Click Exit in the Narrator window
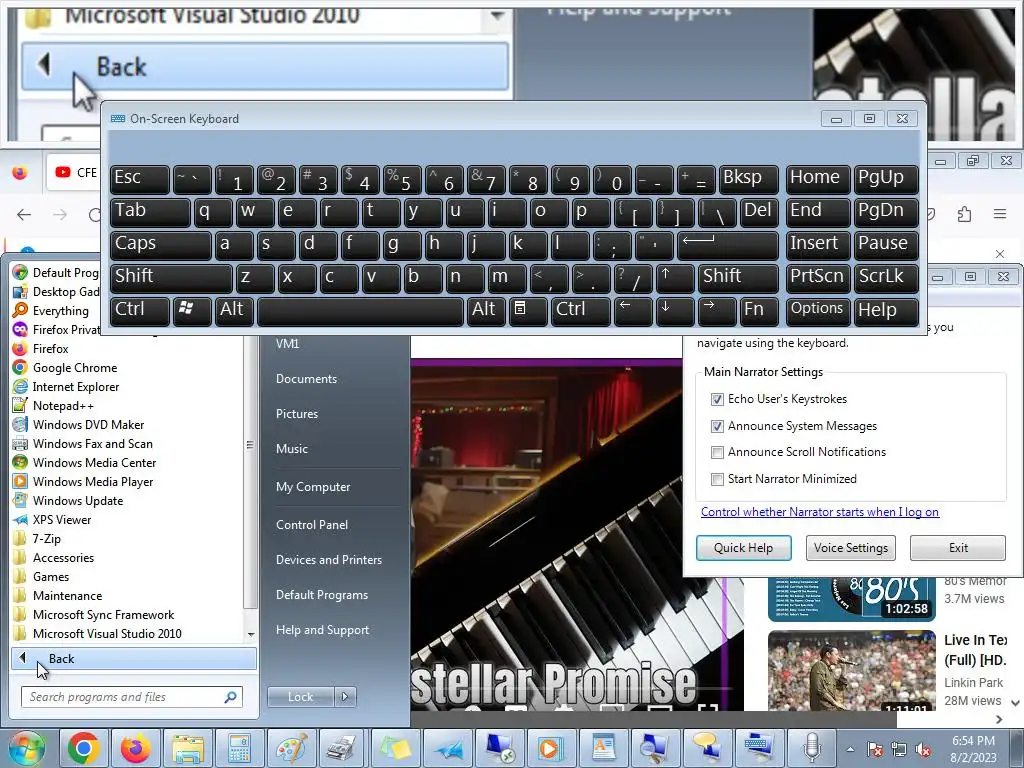Screen dimensions: 1024x768 pyautogui.click(x=958, y=548)
